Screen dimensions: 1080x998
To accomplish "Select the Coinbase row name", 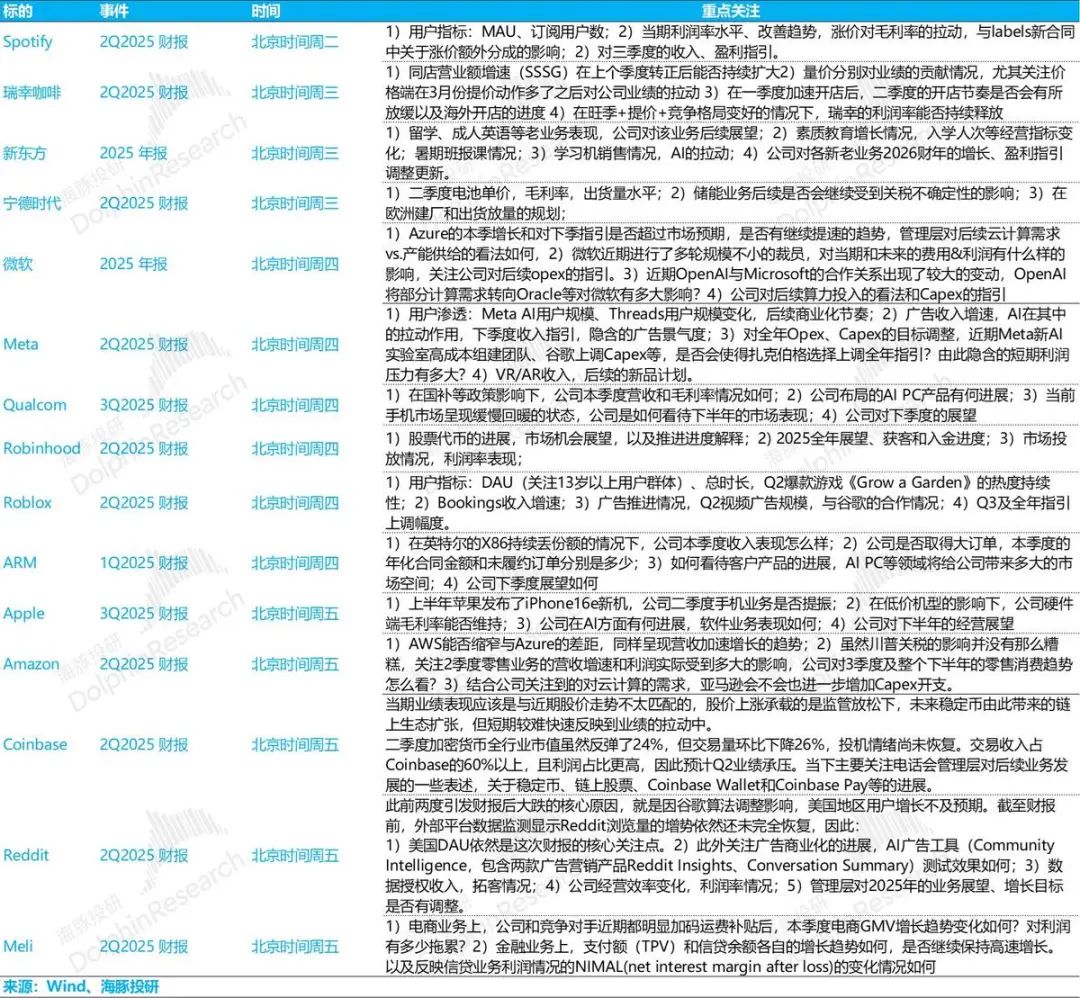I will tap(35, 745).
